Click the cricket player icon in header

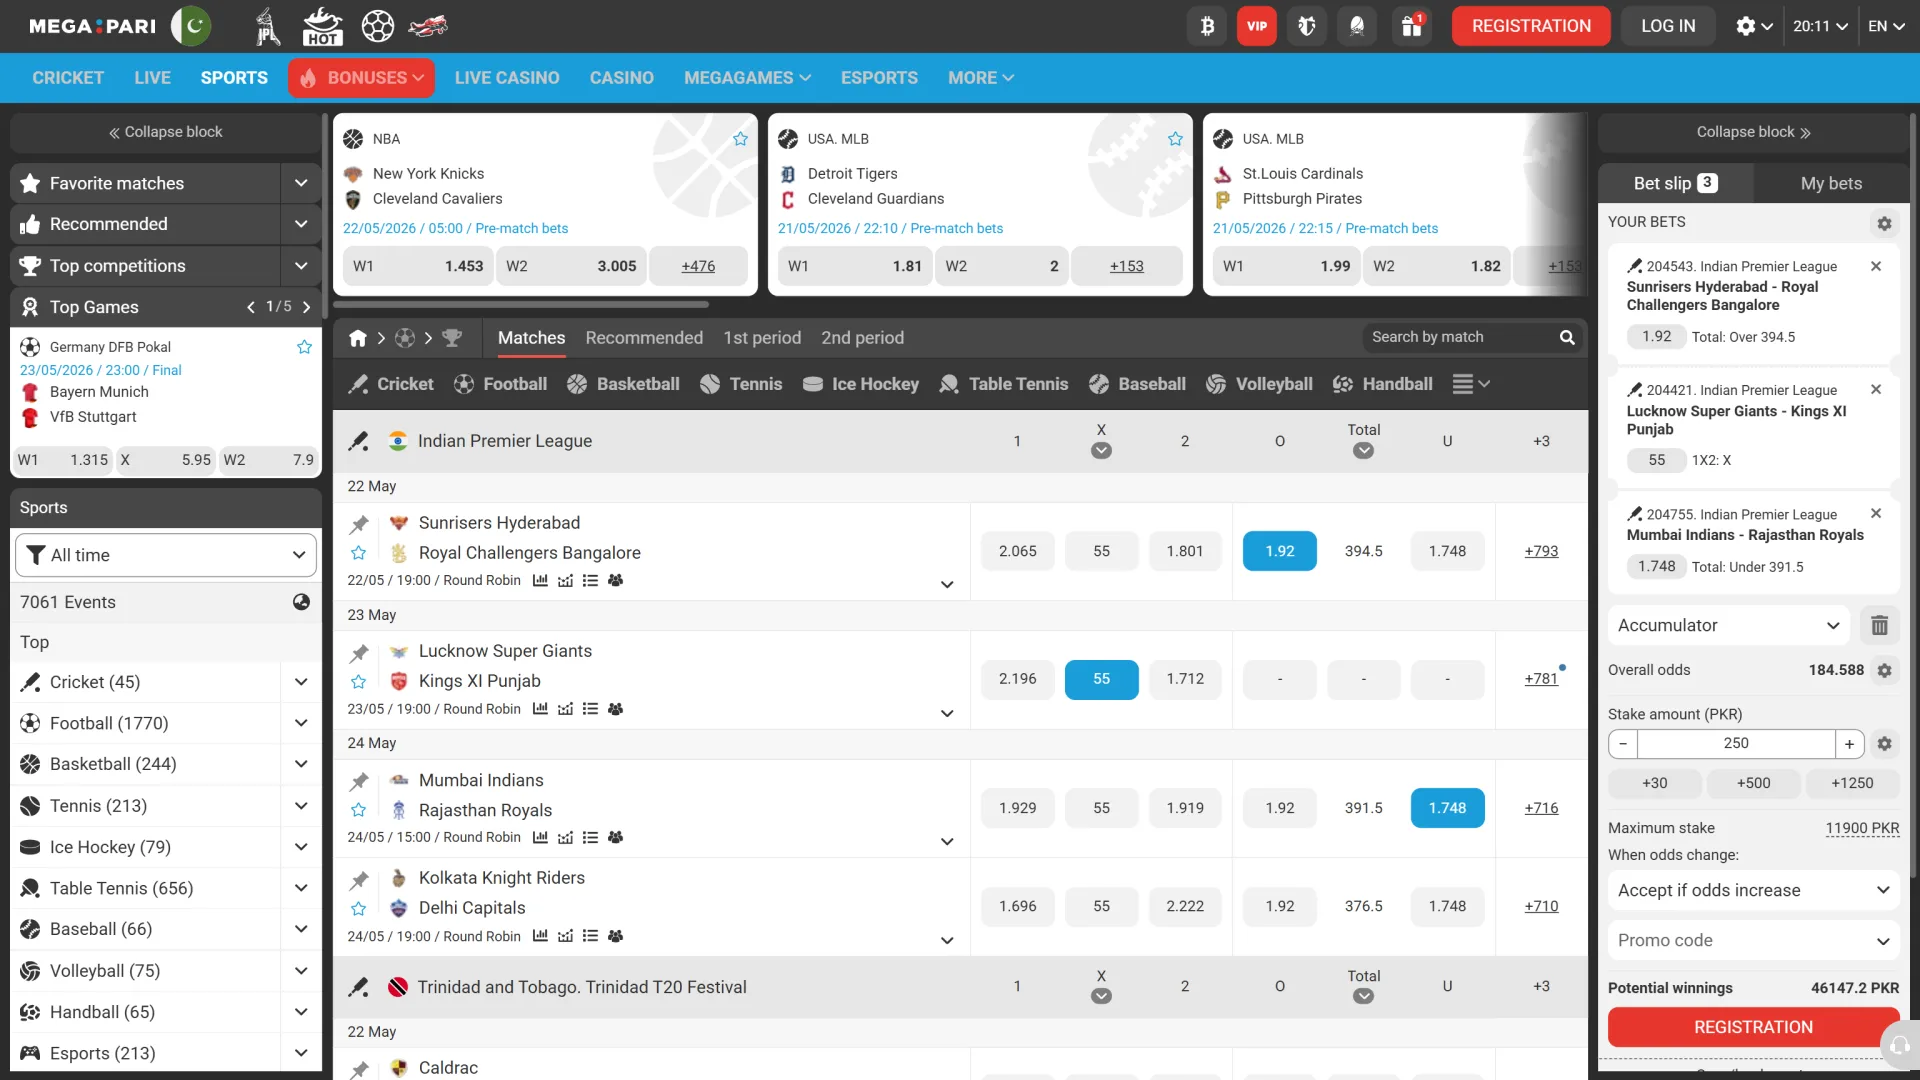tap(267, 26)
